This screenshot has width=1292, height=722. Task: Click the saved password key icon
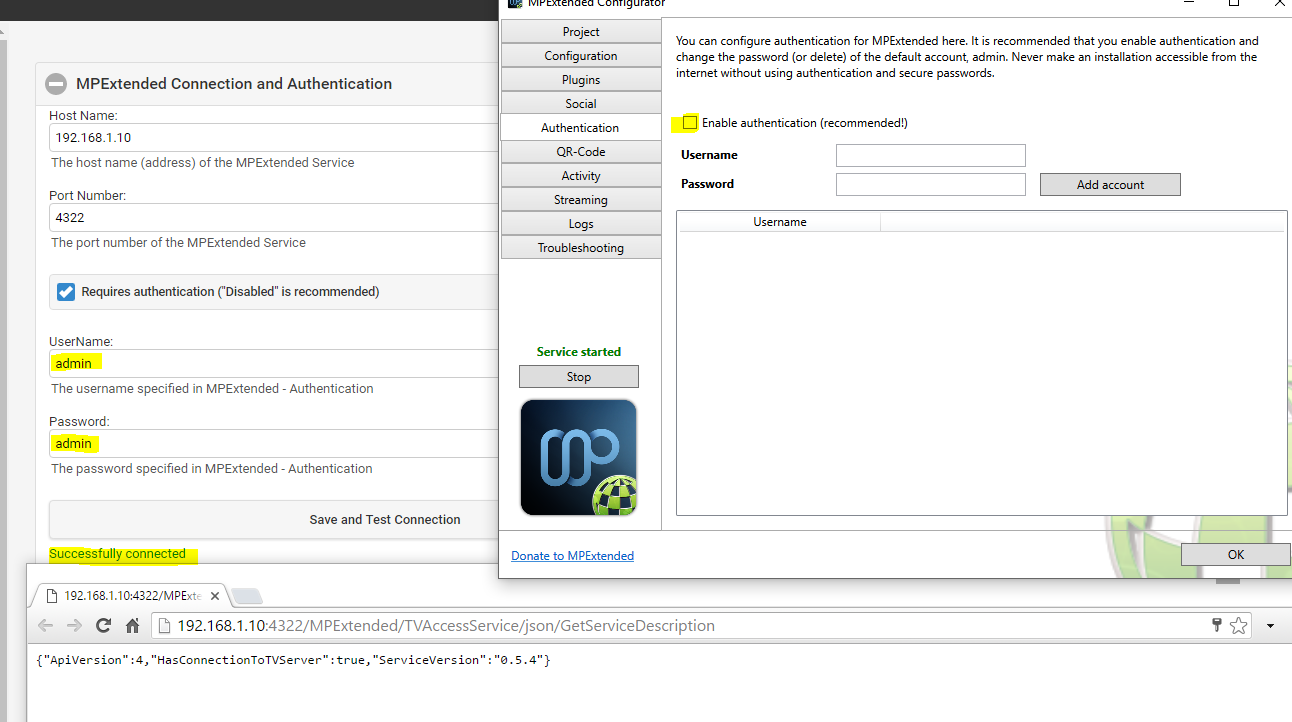(x=1217, y=626)
